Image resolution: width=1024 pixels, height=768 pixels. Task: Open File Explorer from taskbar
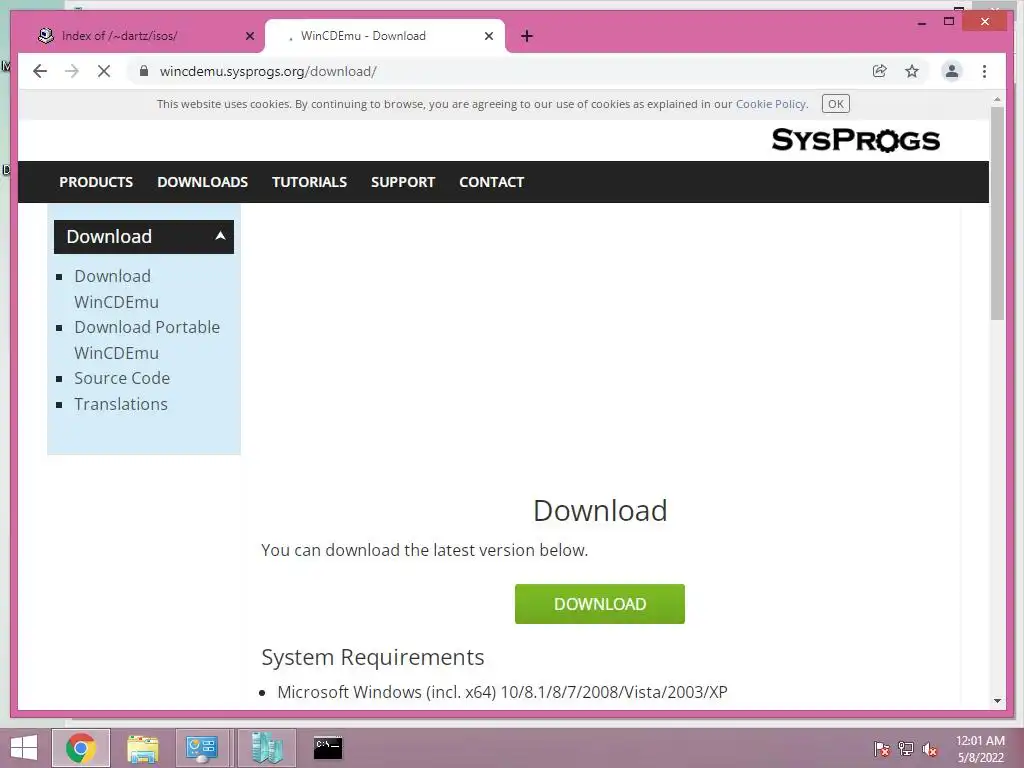tap(142, 748)
